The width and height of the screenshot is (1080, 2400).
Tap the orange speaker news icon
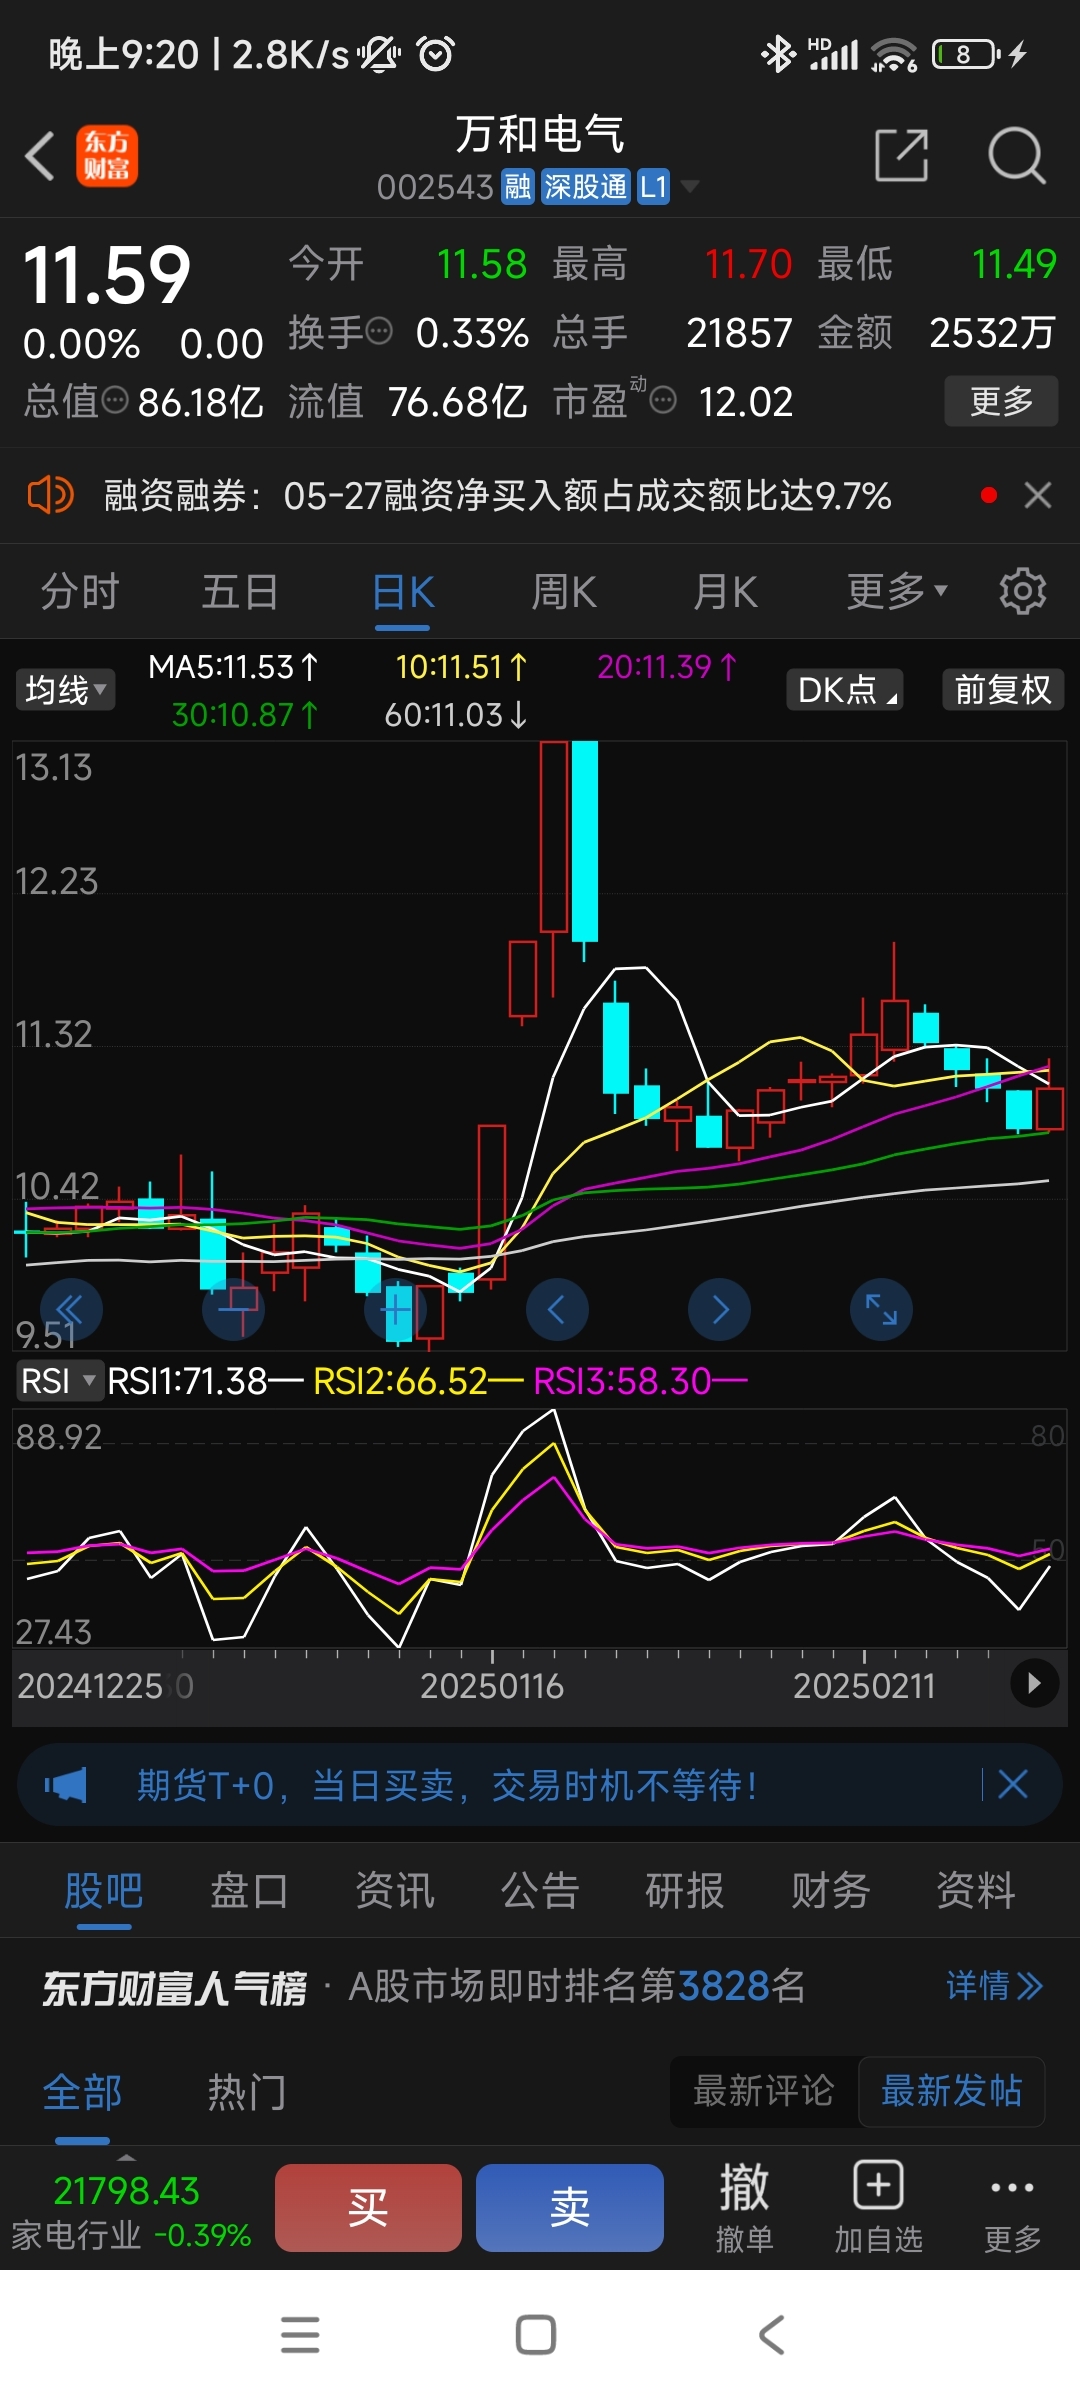pyautogui.click(x=50, y=495)
